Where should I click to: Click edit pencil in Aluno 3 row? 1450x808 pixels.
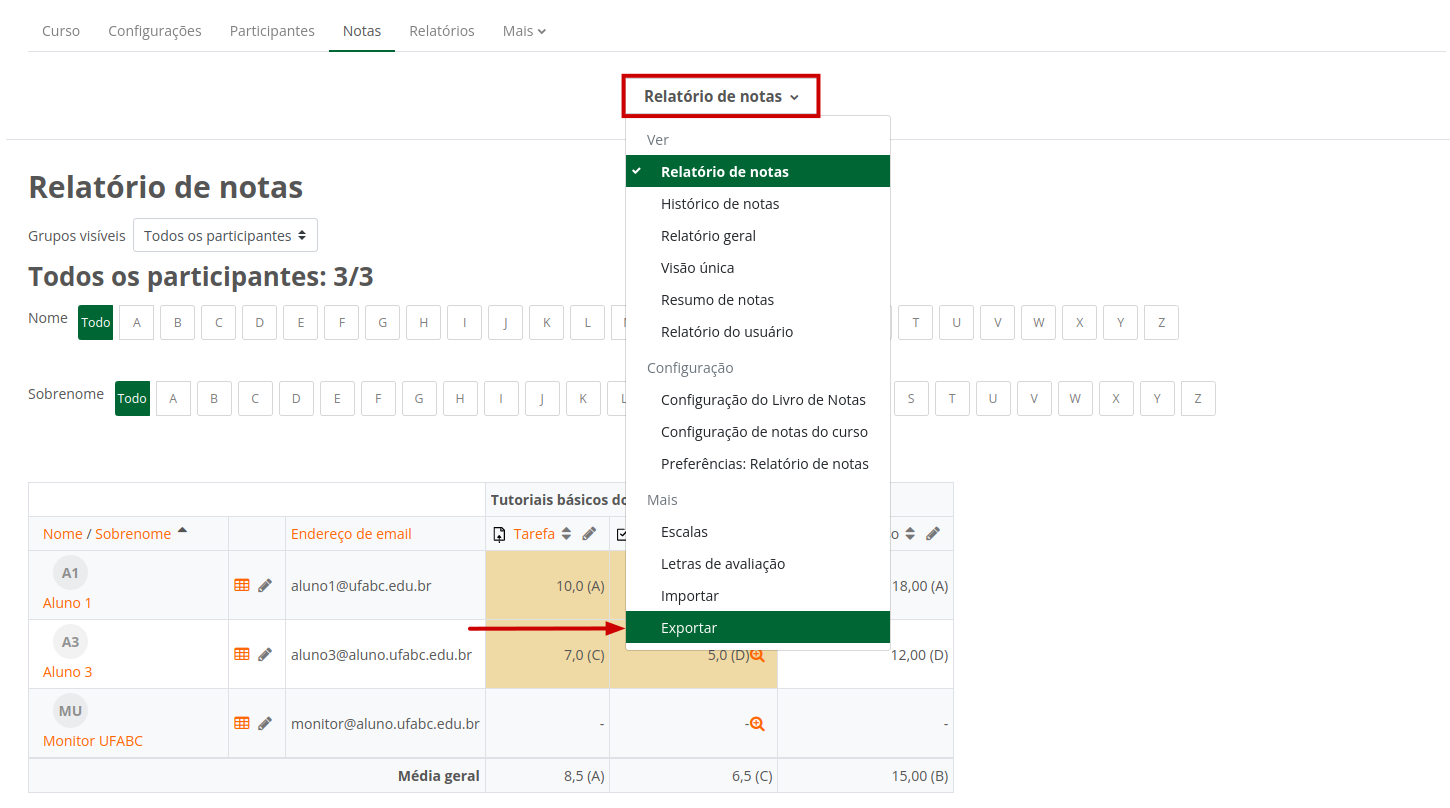point(265,654)
